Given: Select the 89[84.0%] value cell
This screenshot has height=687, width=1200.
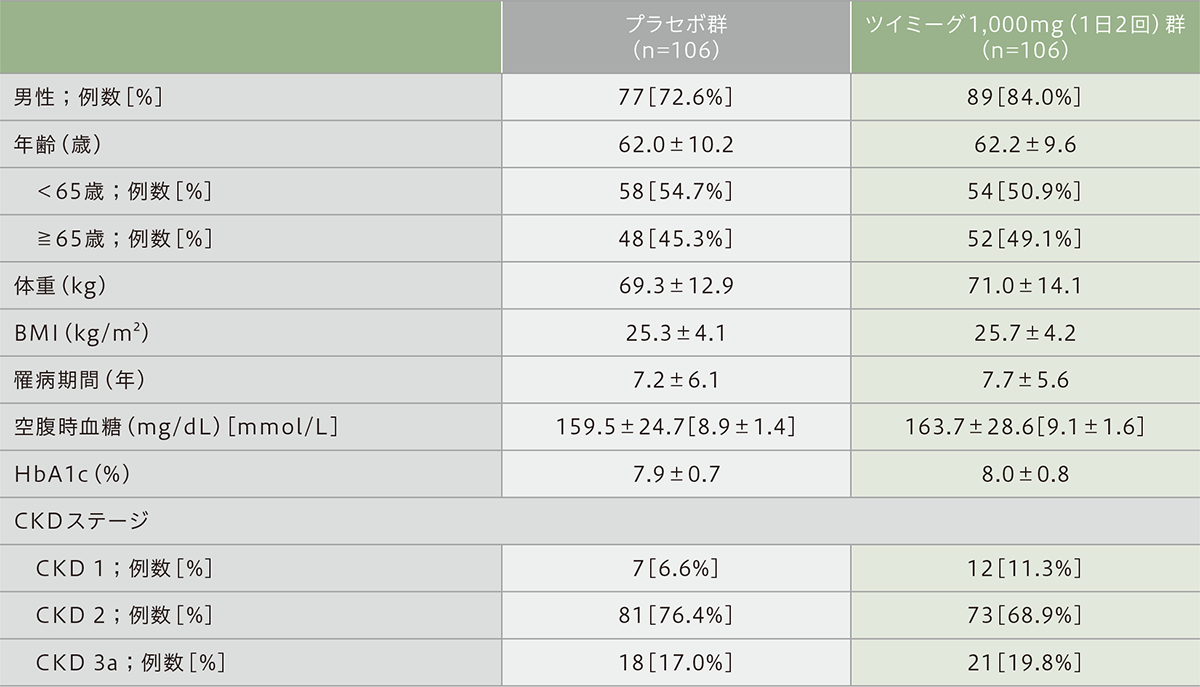Looking at the screenshot, I should point(1025,97).
